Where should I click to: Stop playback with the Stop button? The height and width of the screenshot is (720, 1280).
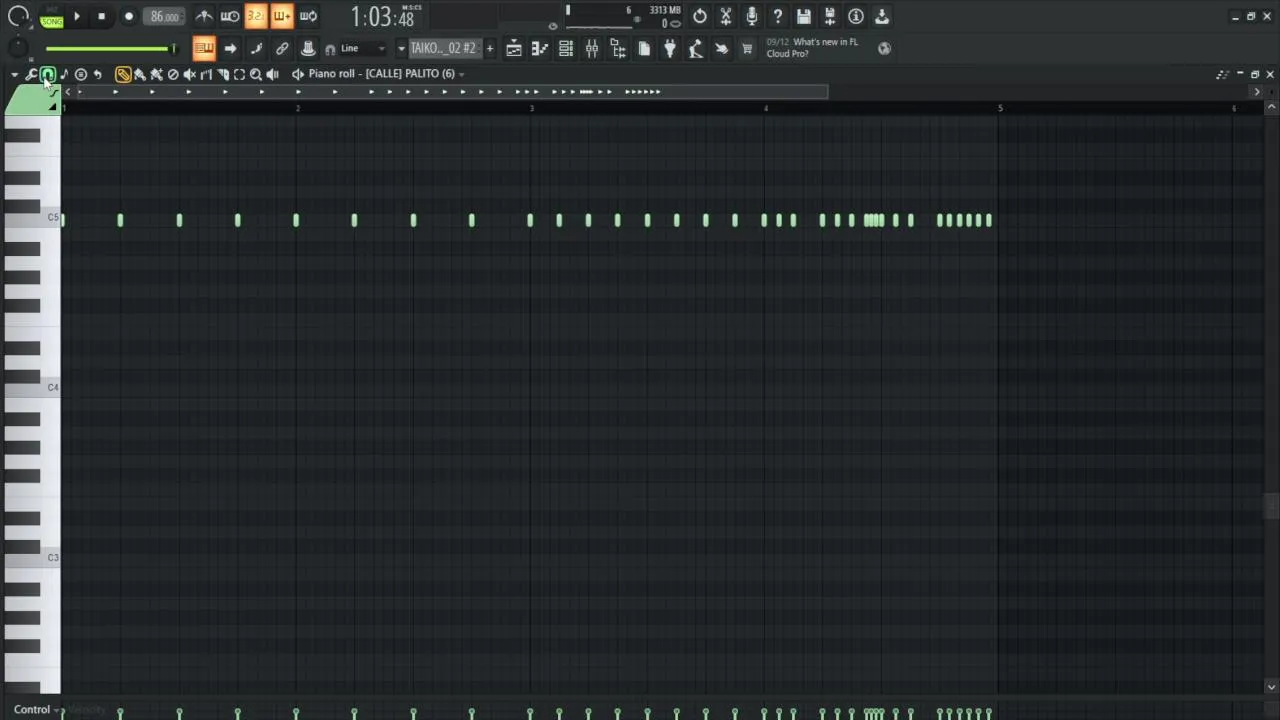101,16
